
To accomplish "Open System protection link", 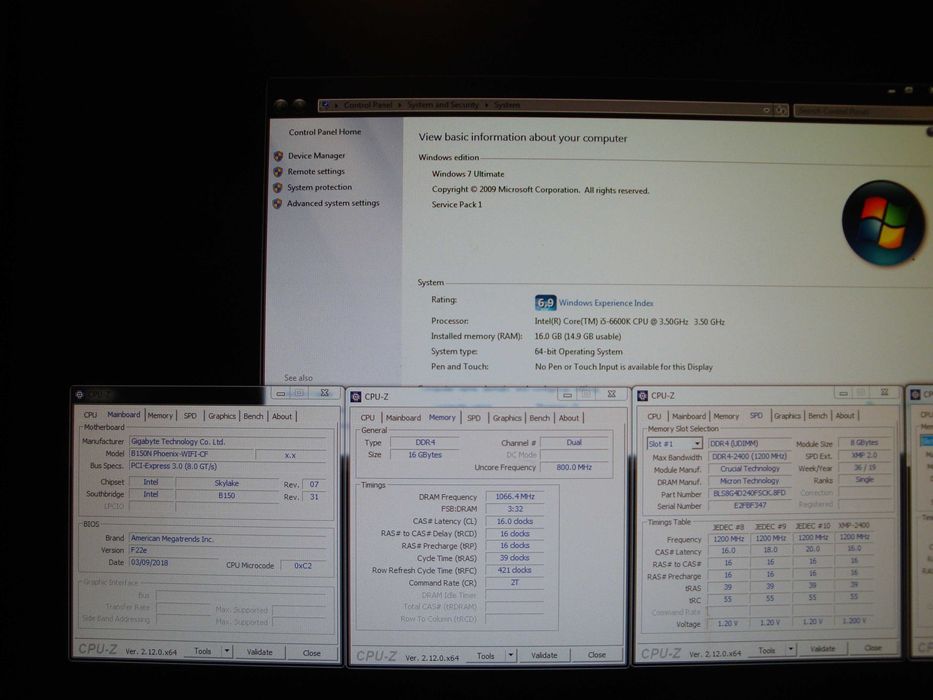I will point(320,188).
